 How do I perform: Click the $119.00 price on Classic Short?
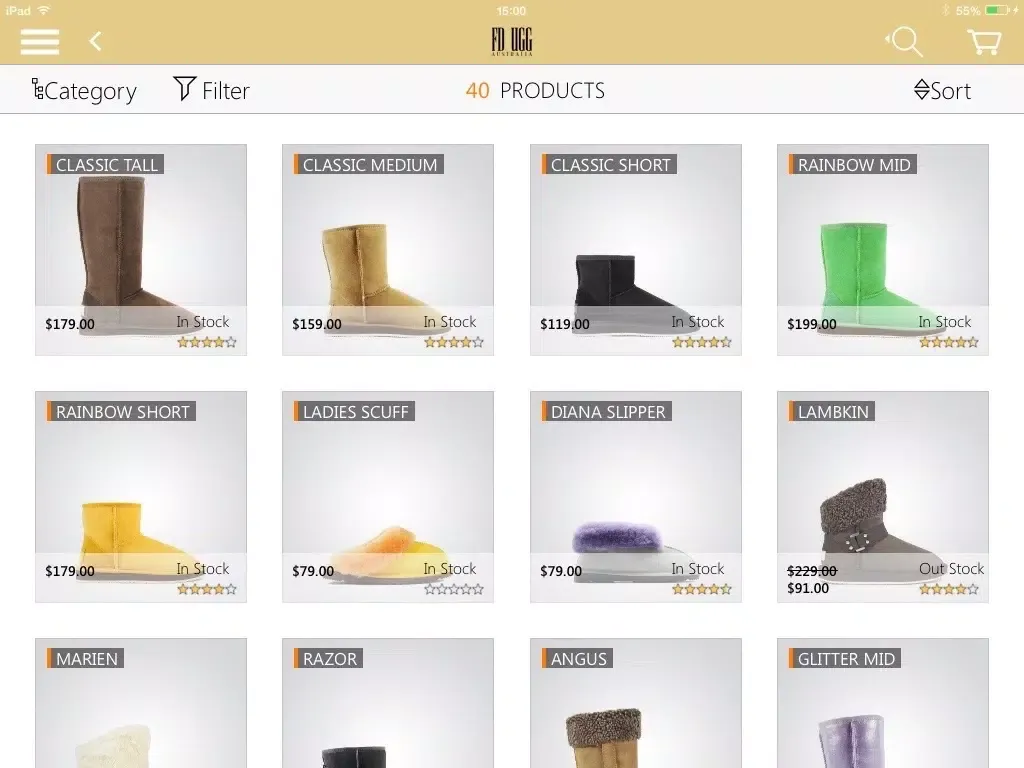[565, 324]
